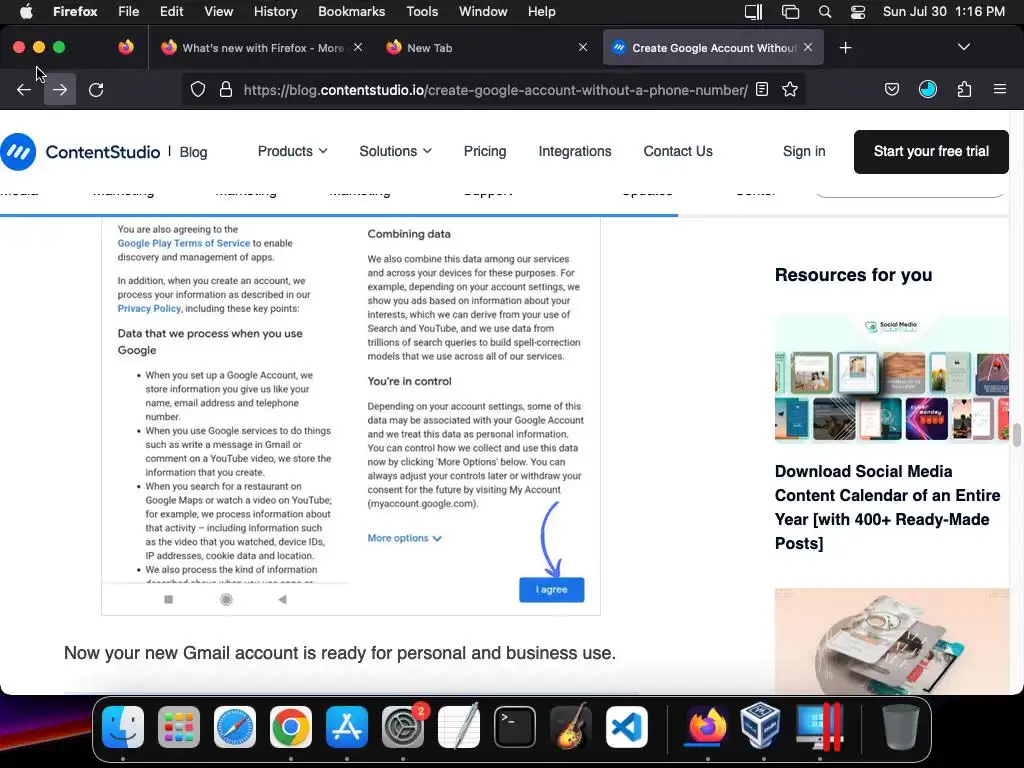Click the social media calendar thumbnail image

(891, 379)
